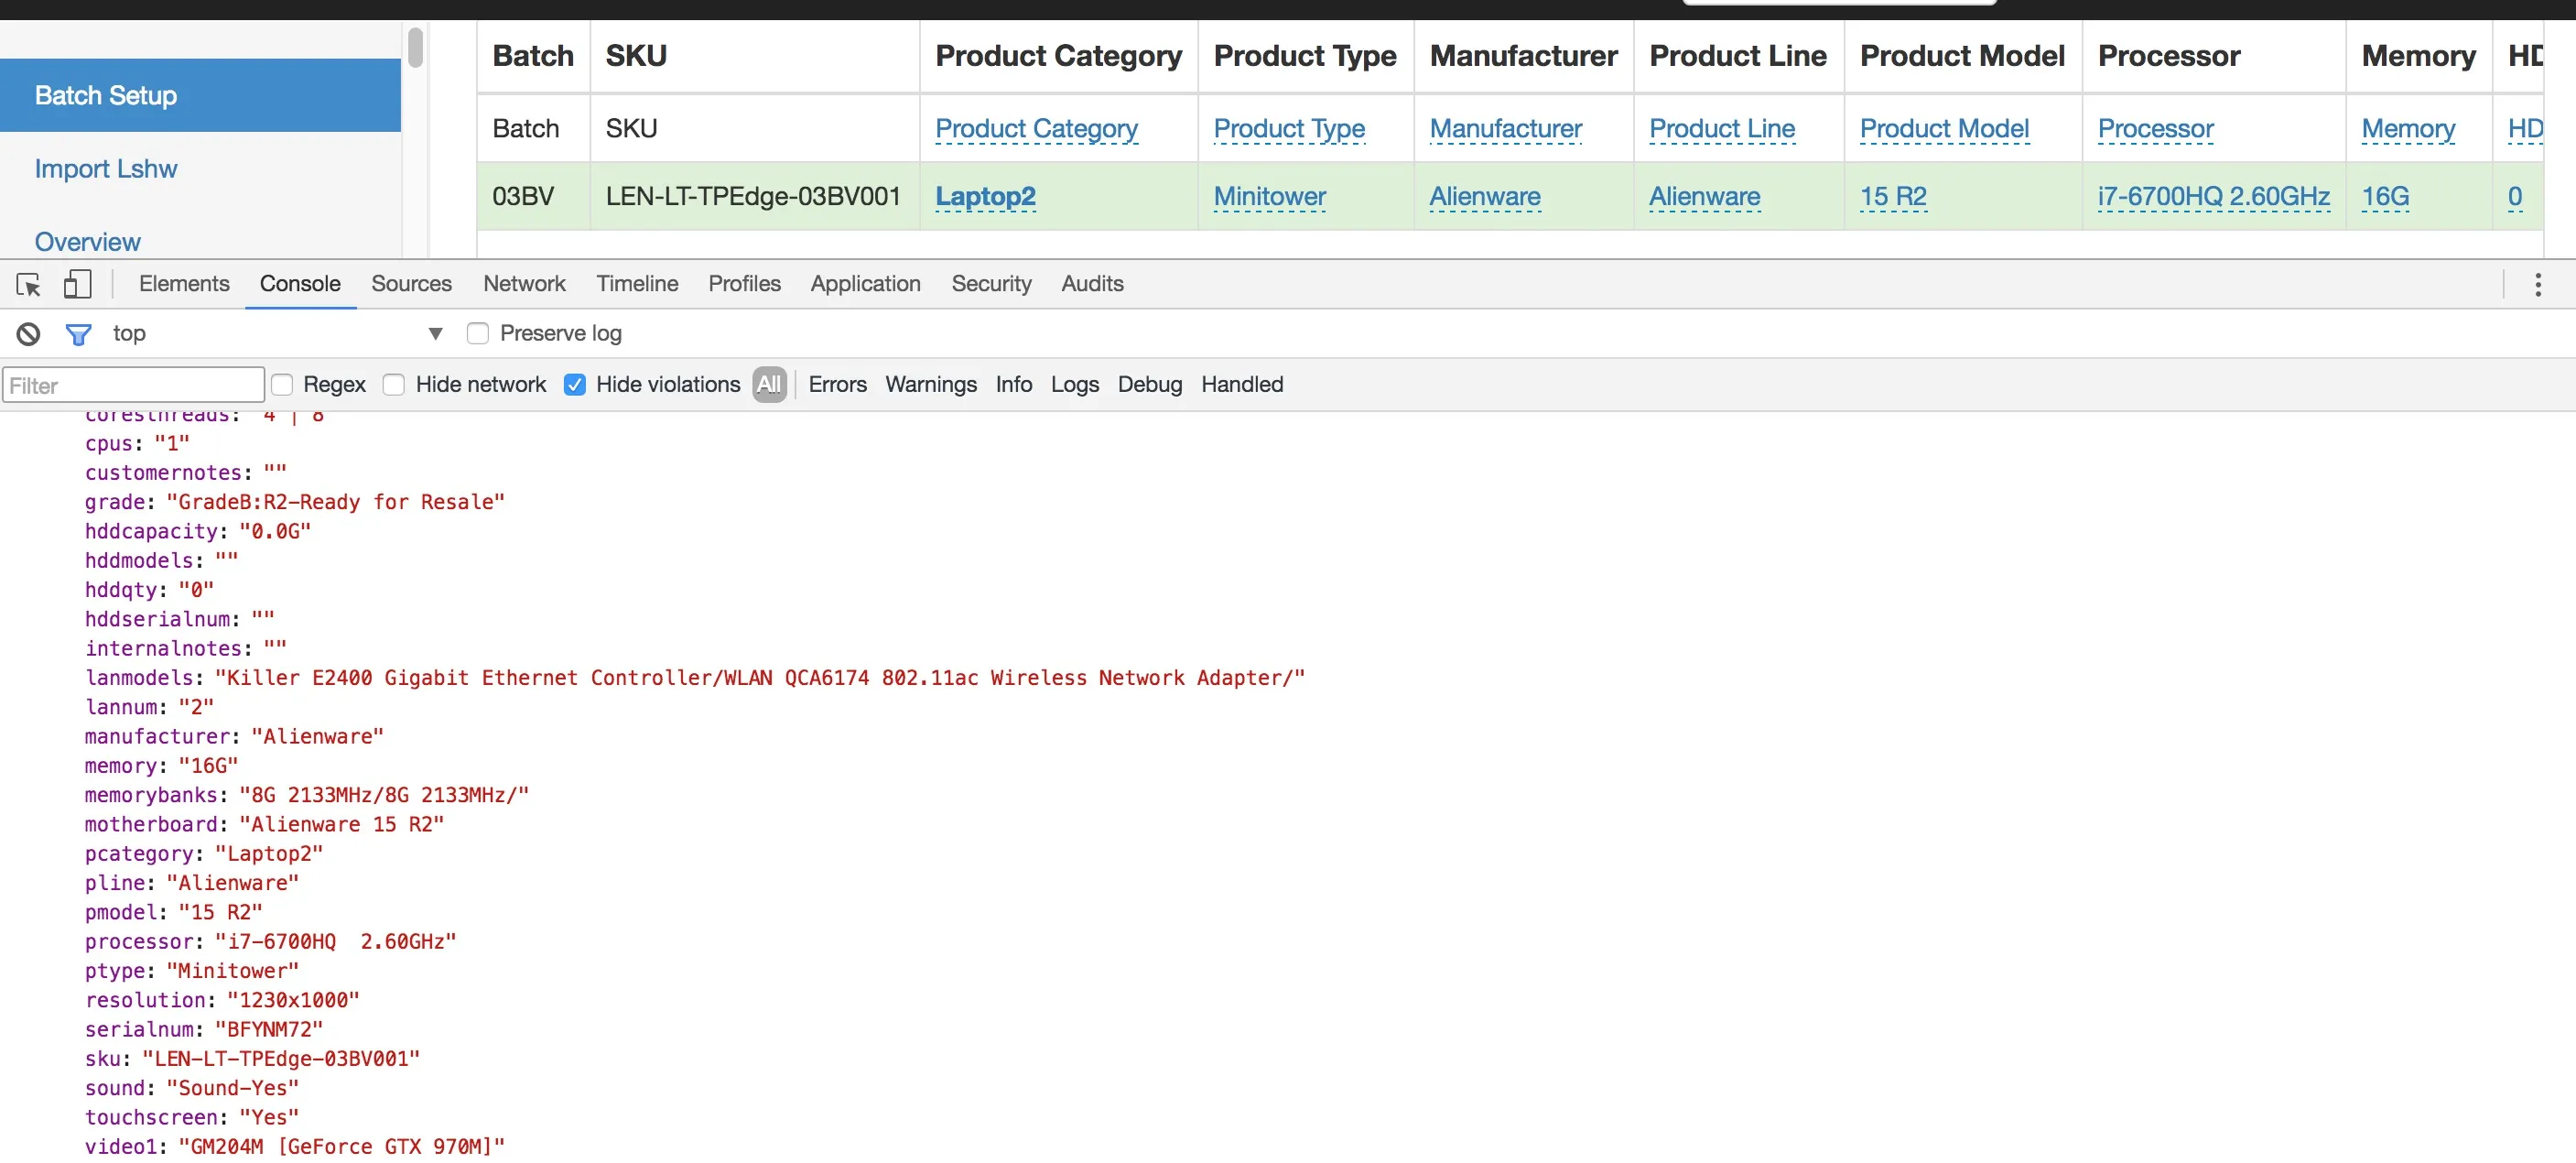Click the Import Lshw sidebar link
This screenshot has width=2576, height=1163.
[x=106, y=169]
